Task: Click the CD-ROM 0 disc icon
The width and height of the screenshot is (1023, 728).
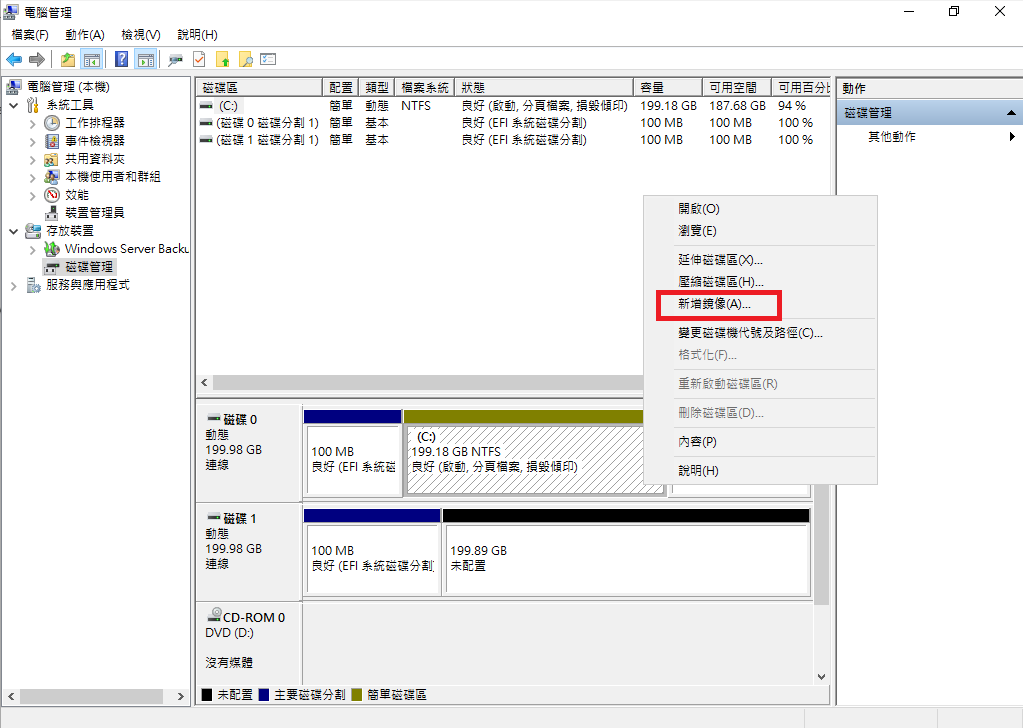Action: tap(213, 614)
